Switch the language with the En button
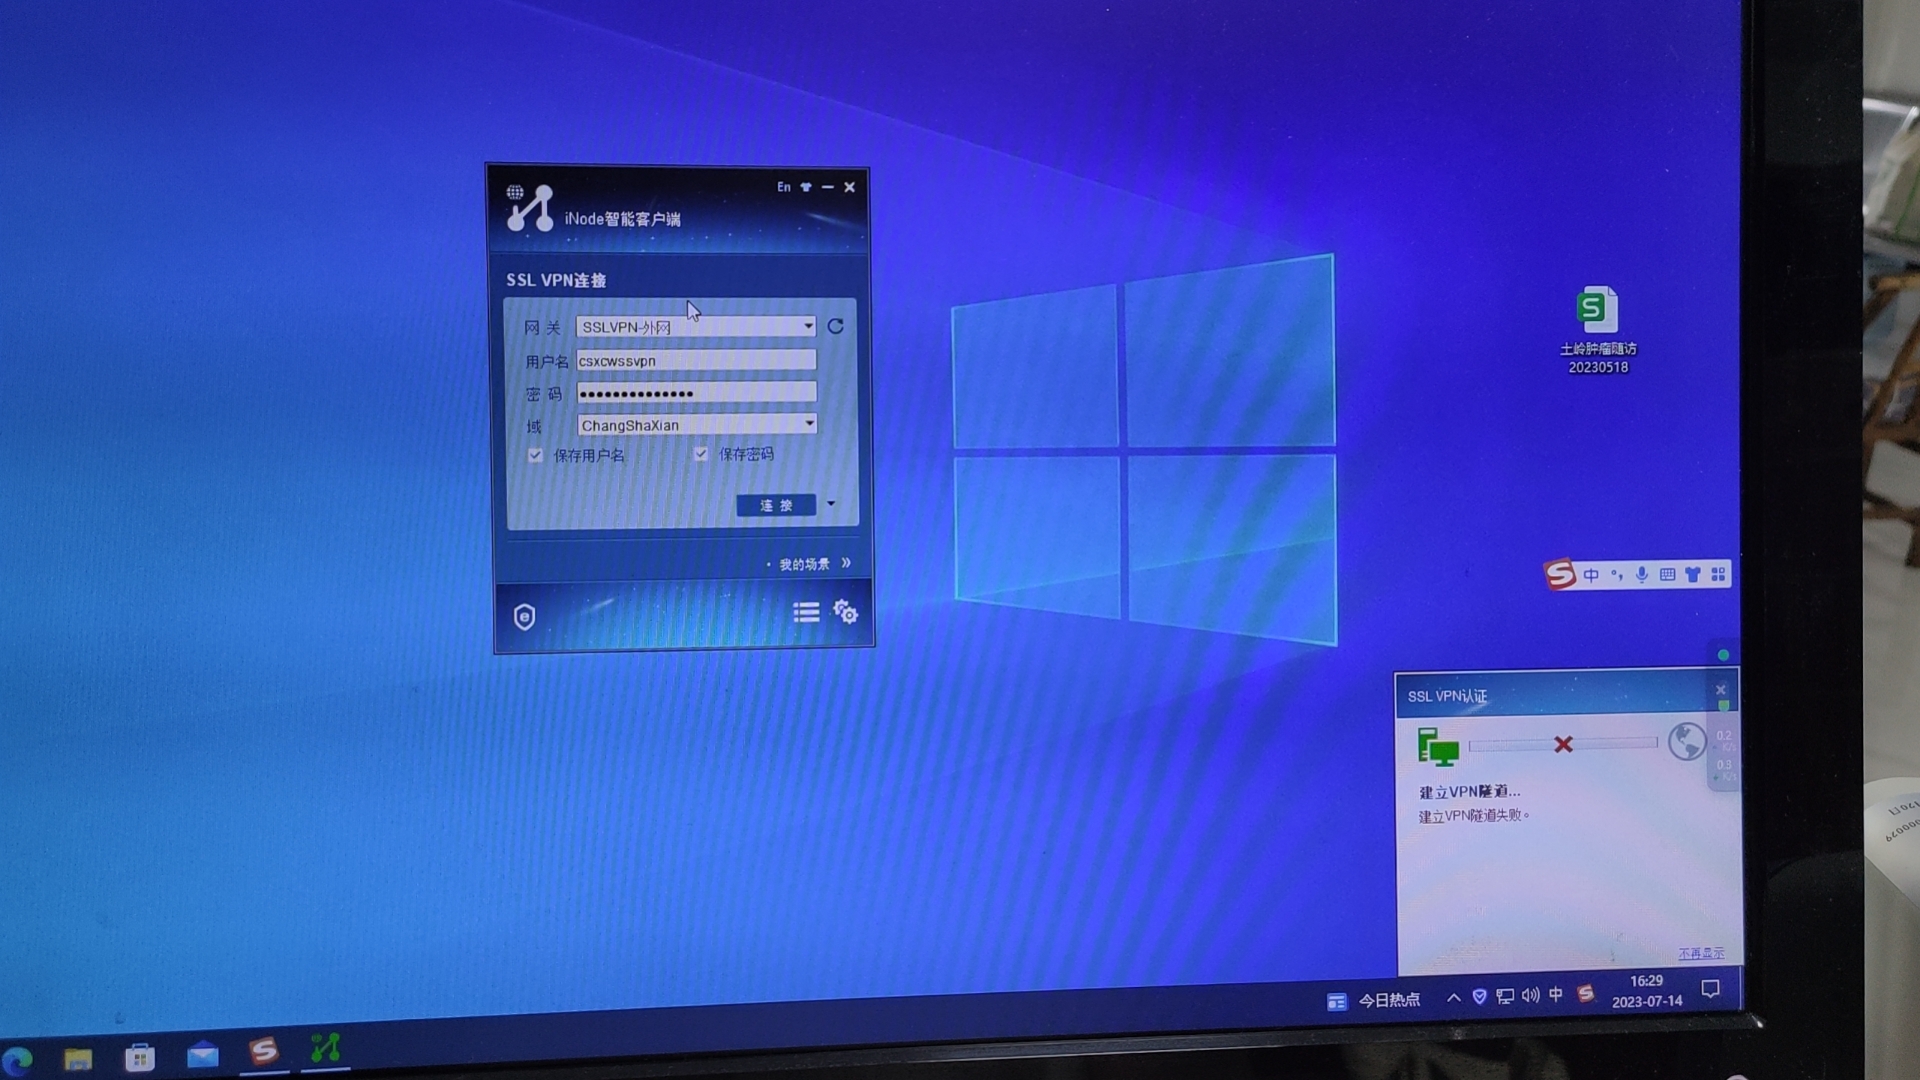This screenshot has width=1920, height=1080. click(x=783, y=187)
